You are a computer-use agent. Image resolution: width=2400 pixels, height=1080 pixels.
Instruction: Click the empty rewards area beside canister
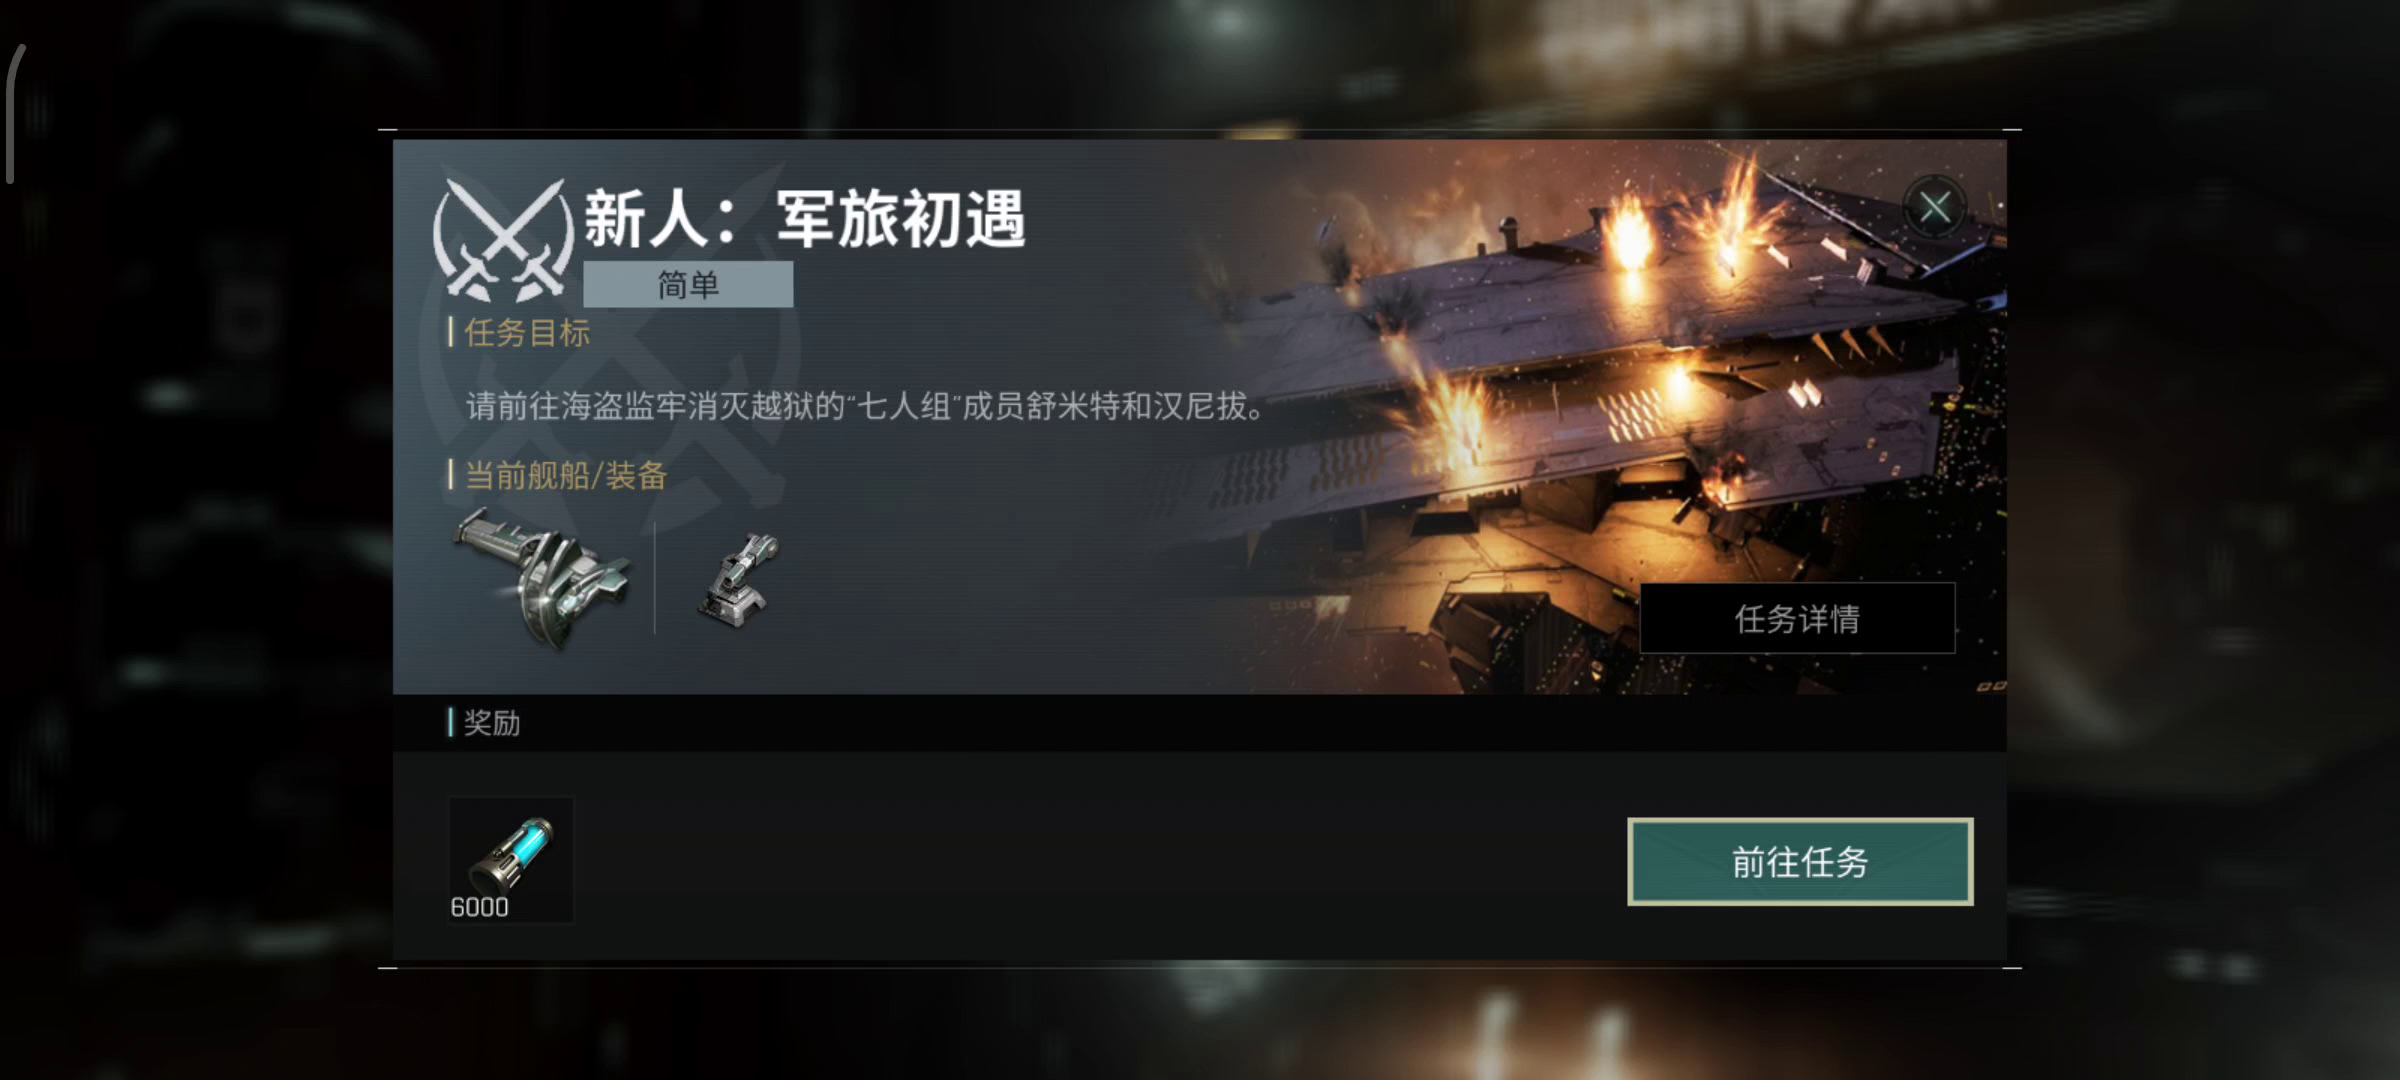[1100, 858]
